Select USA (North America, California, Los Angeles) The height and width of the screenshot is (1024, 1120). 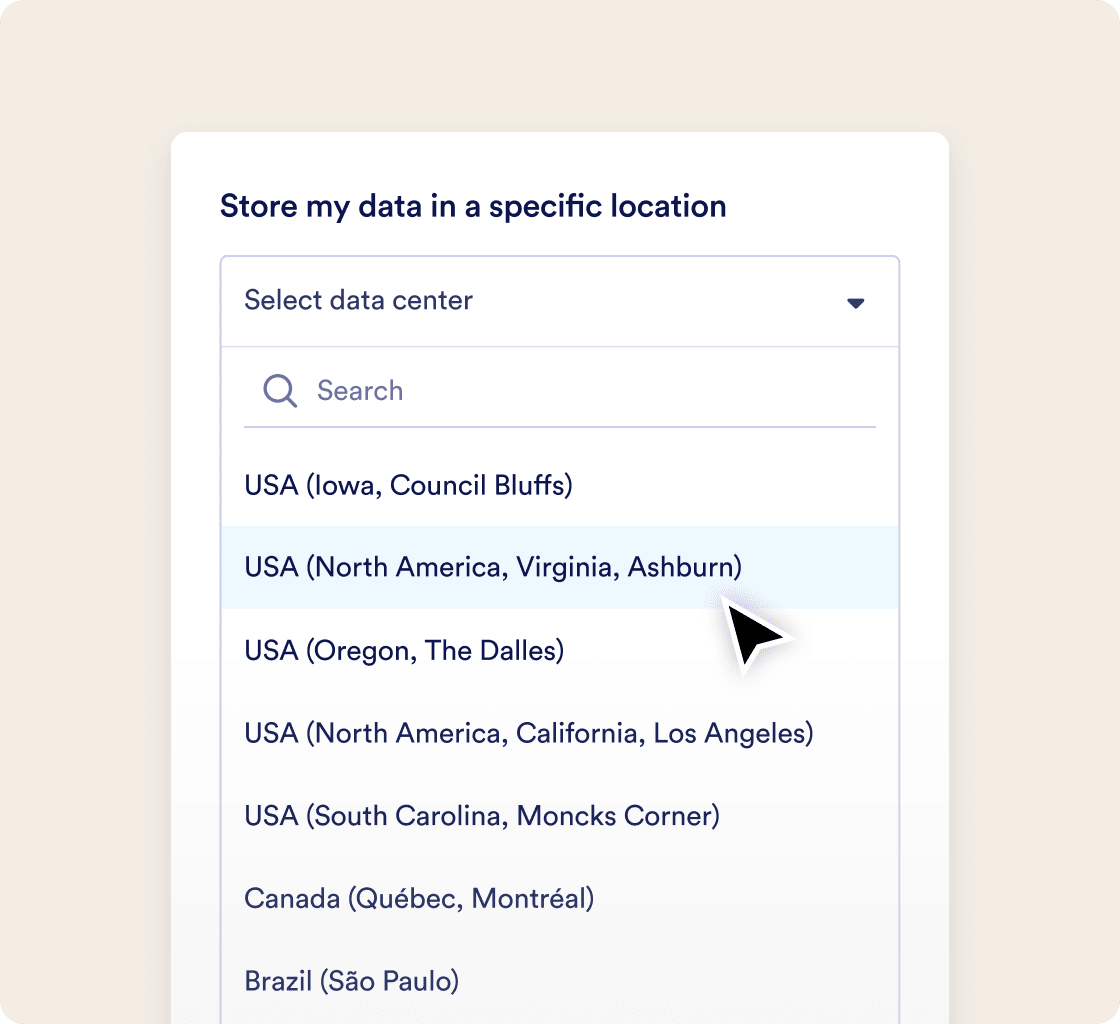pyautogui.click(x=559, y=733)
